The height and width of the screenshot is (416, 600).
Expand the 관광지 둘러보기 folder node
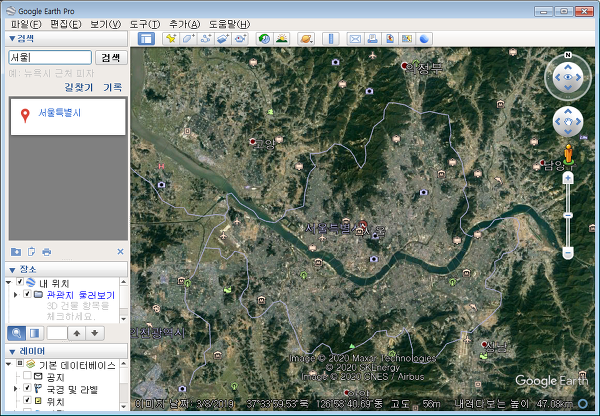point(16,295)
